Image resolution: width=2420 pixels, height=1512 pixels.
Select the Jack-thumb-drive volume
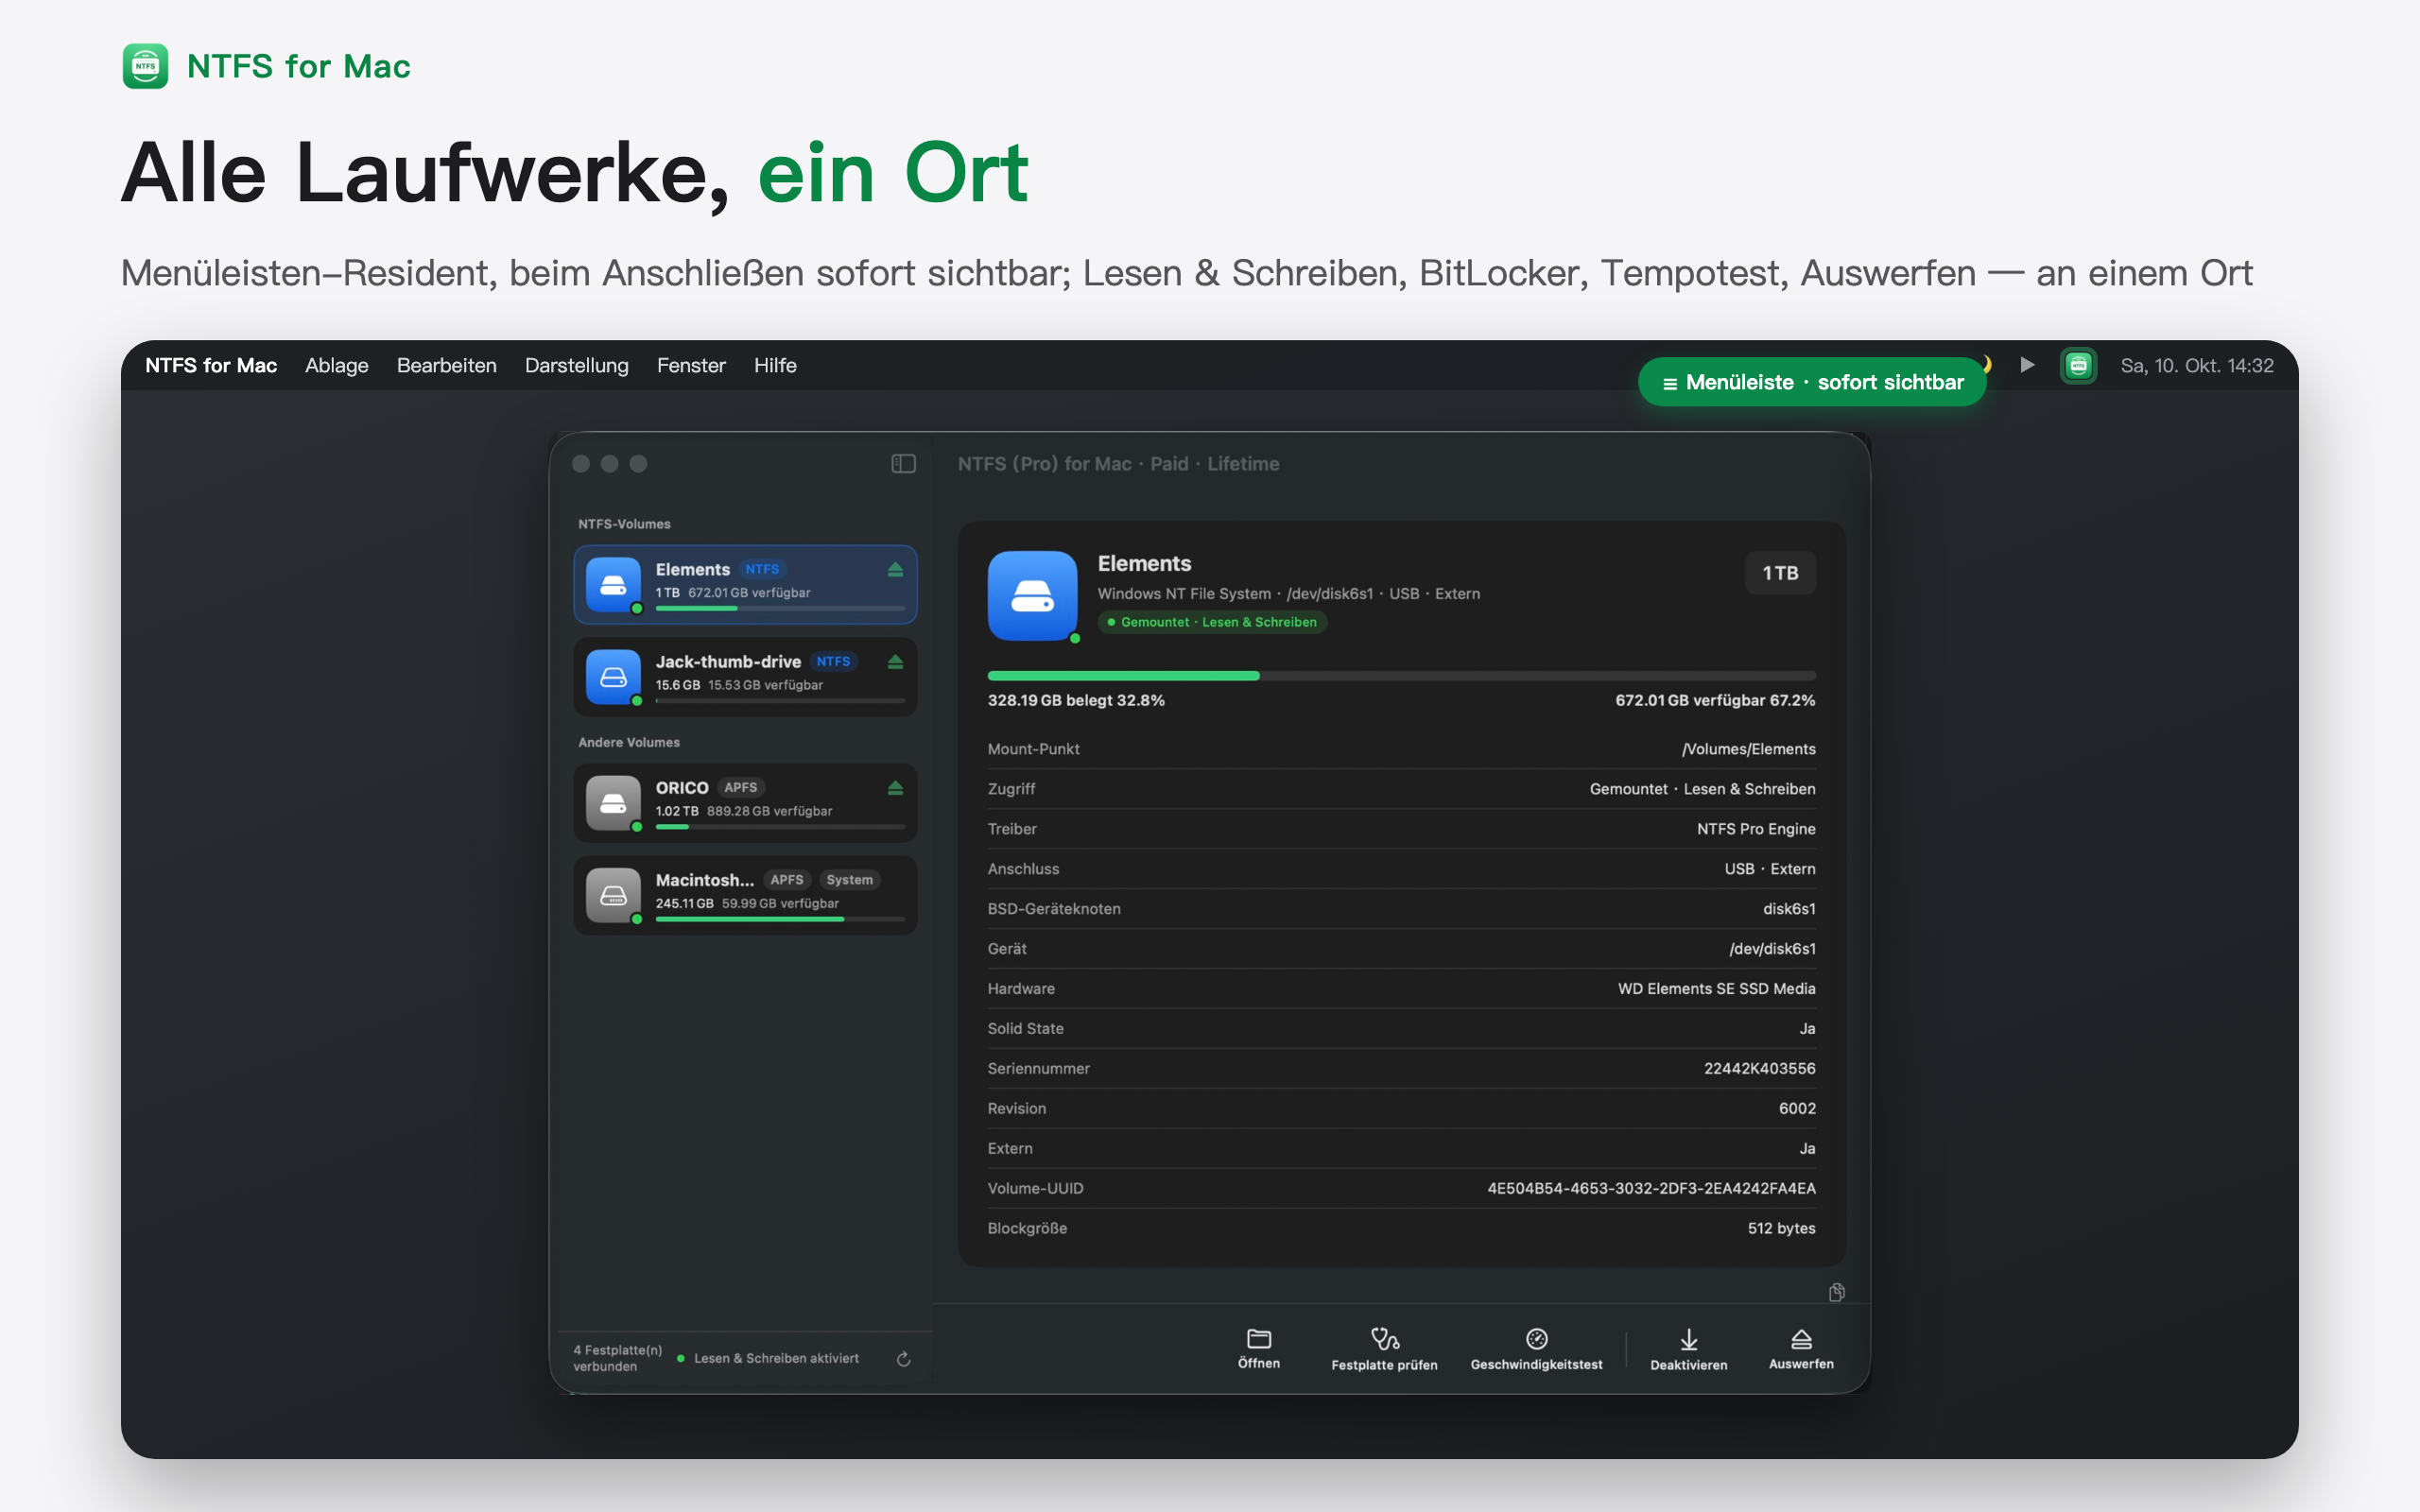click(x=745, y=676)
